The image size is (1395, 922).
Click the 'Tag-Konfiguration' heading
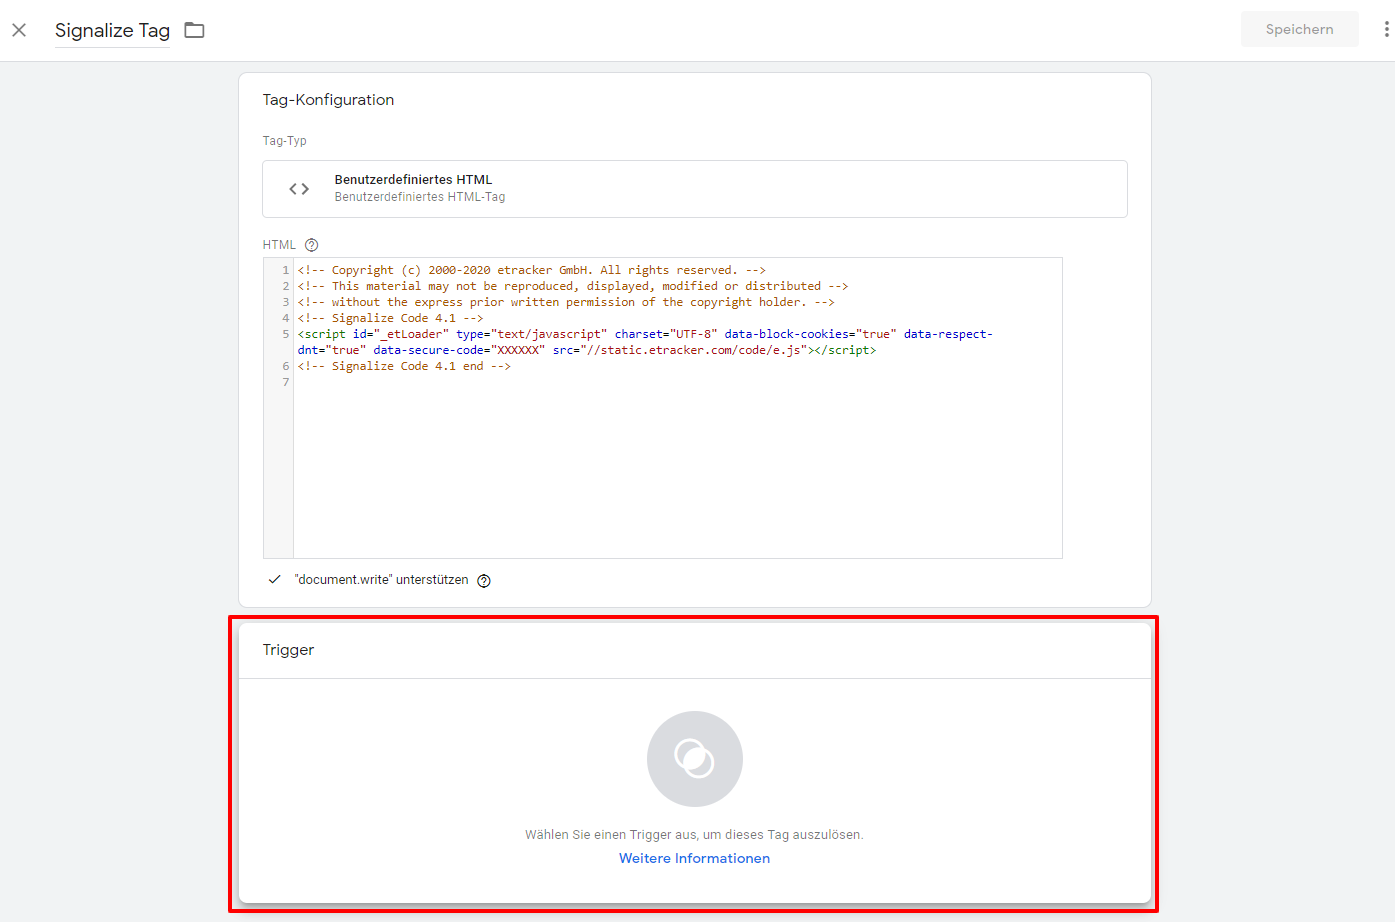point(328,100)
